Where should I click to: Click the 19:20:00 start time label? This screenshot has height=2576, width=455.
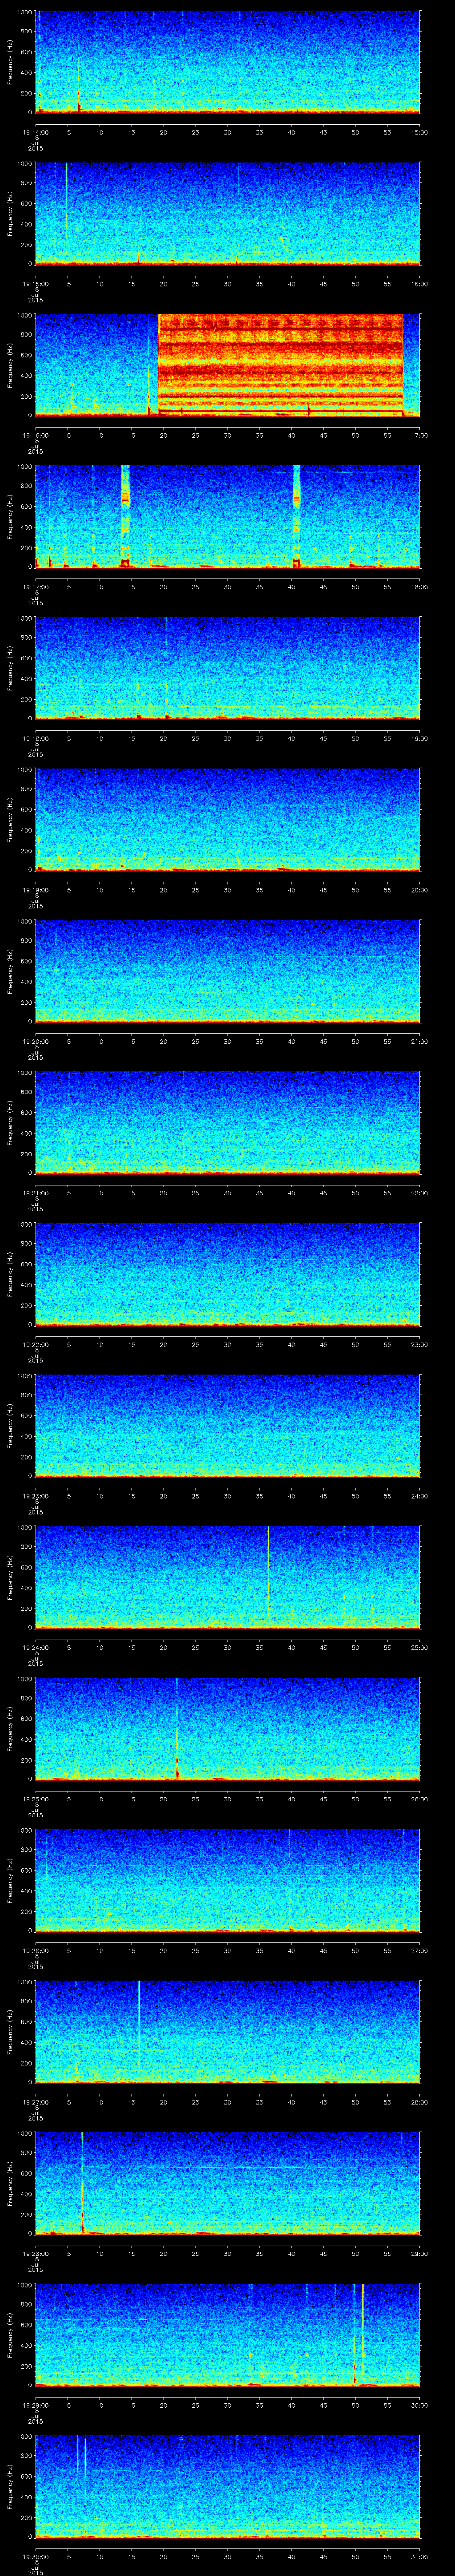coord(35,1041)
